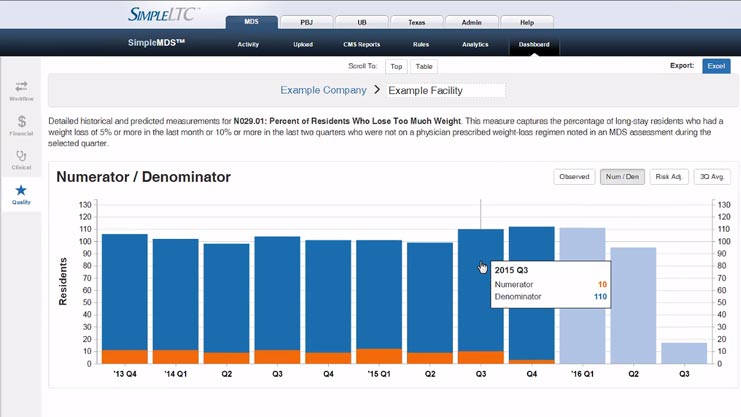Open the Workflow sidebar section
741x417 pixels.
tap(21, 90)
